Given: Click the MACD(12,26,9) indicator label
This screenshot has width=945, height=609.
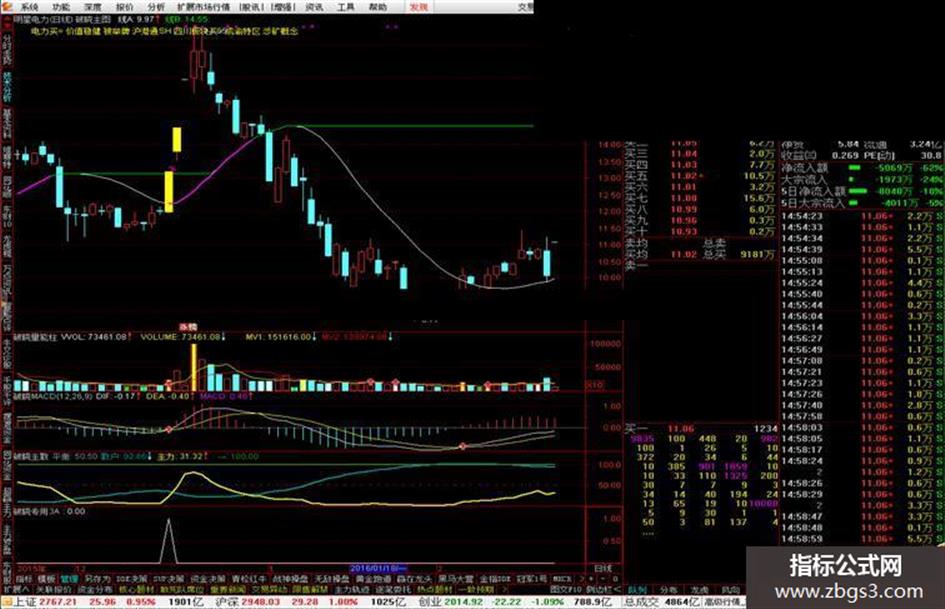Looking at the screenshot, I should tap(51, 397).
